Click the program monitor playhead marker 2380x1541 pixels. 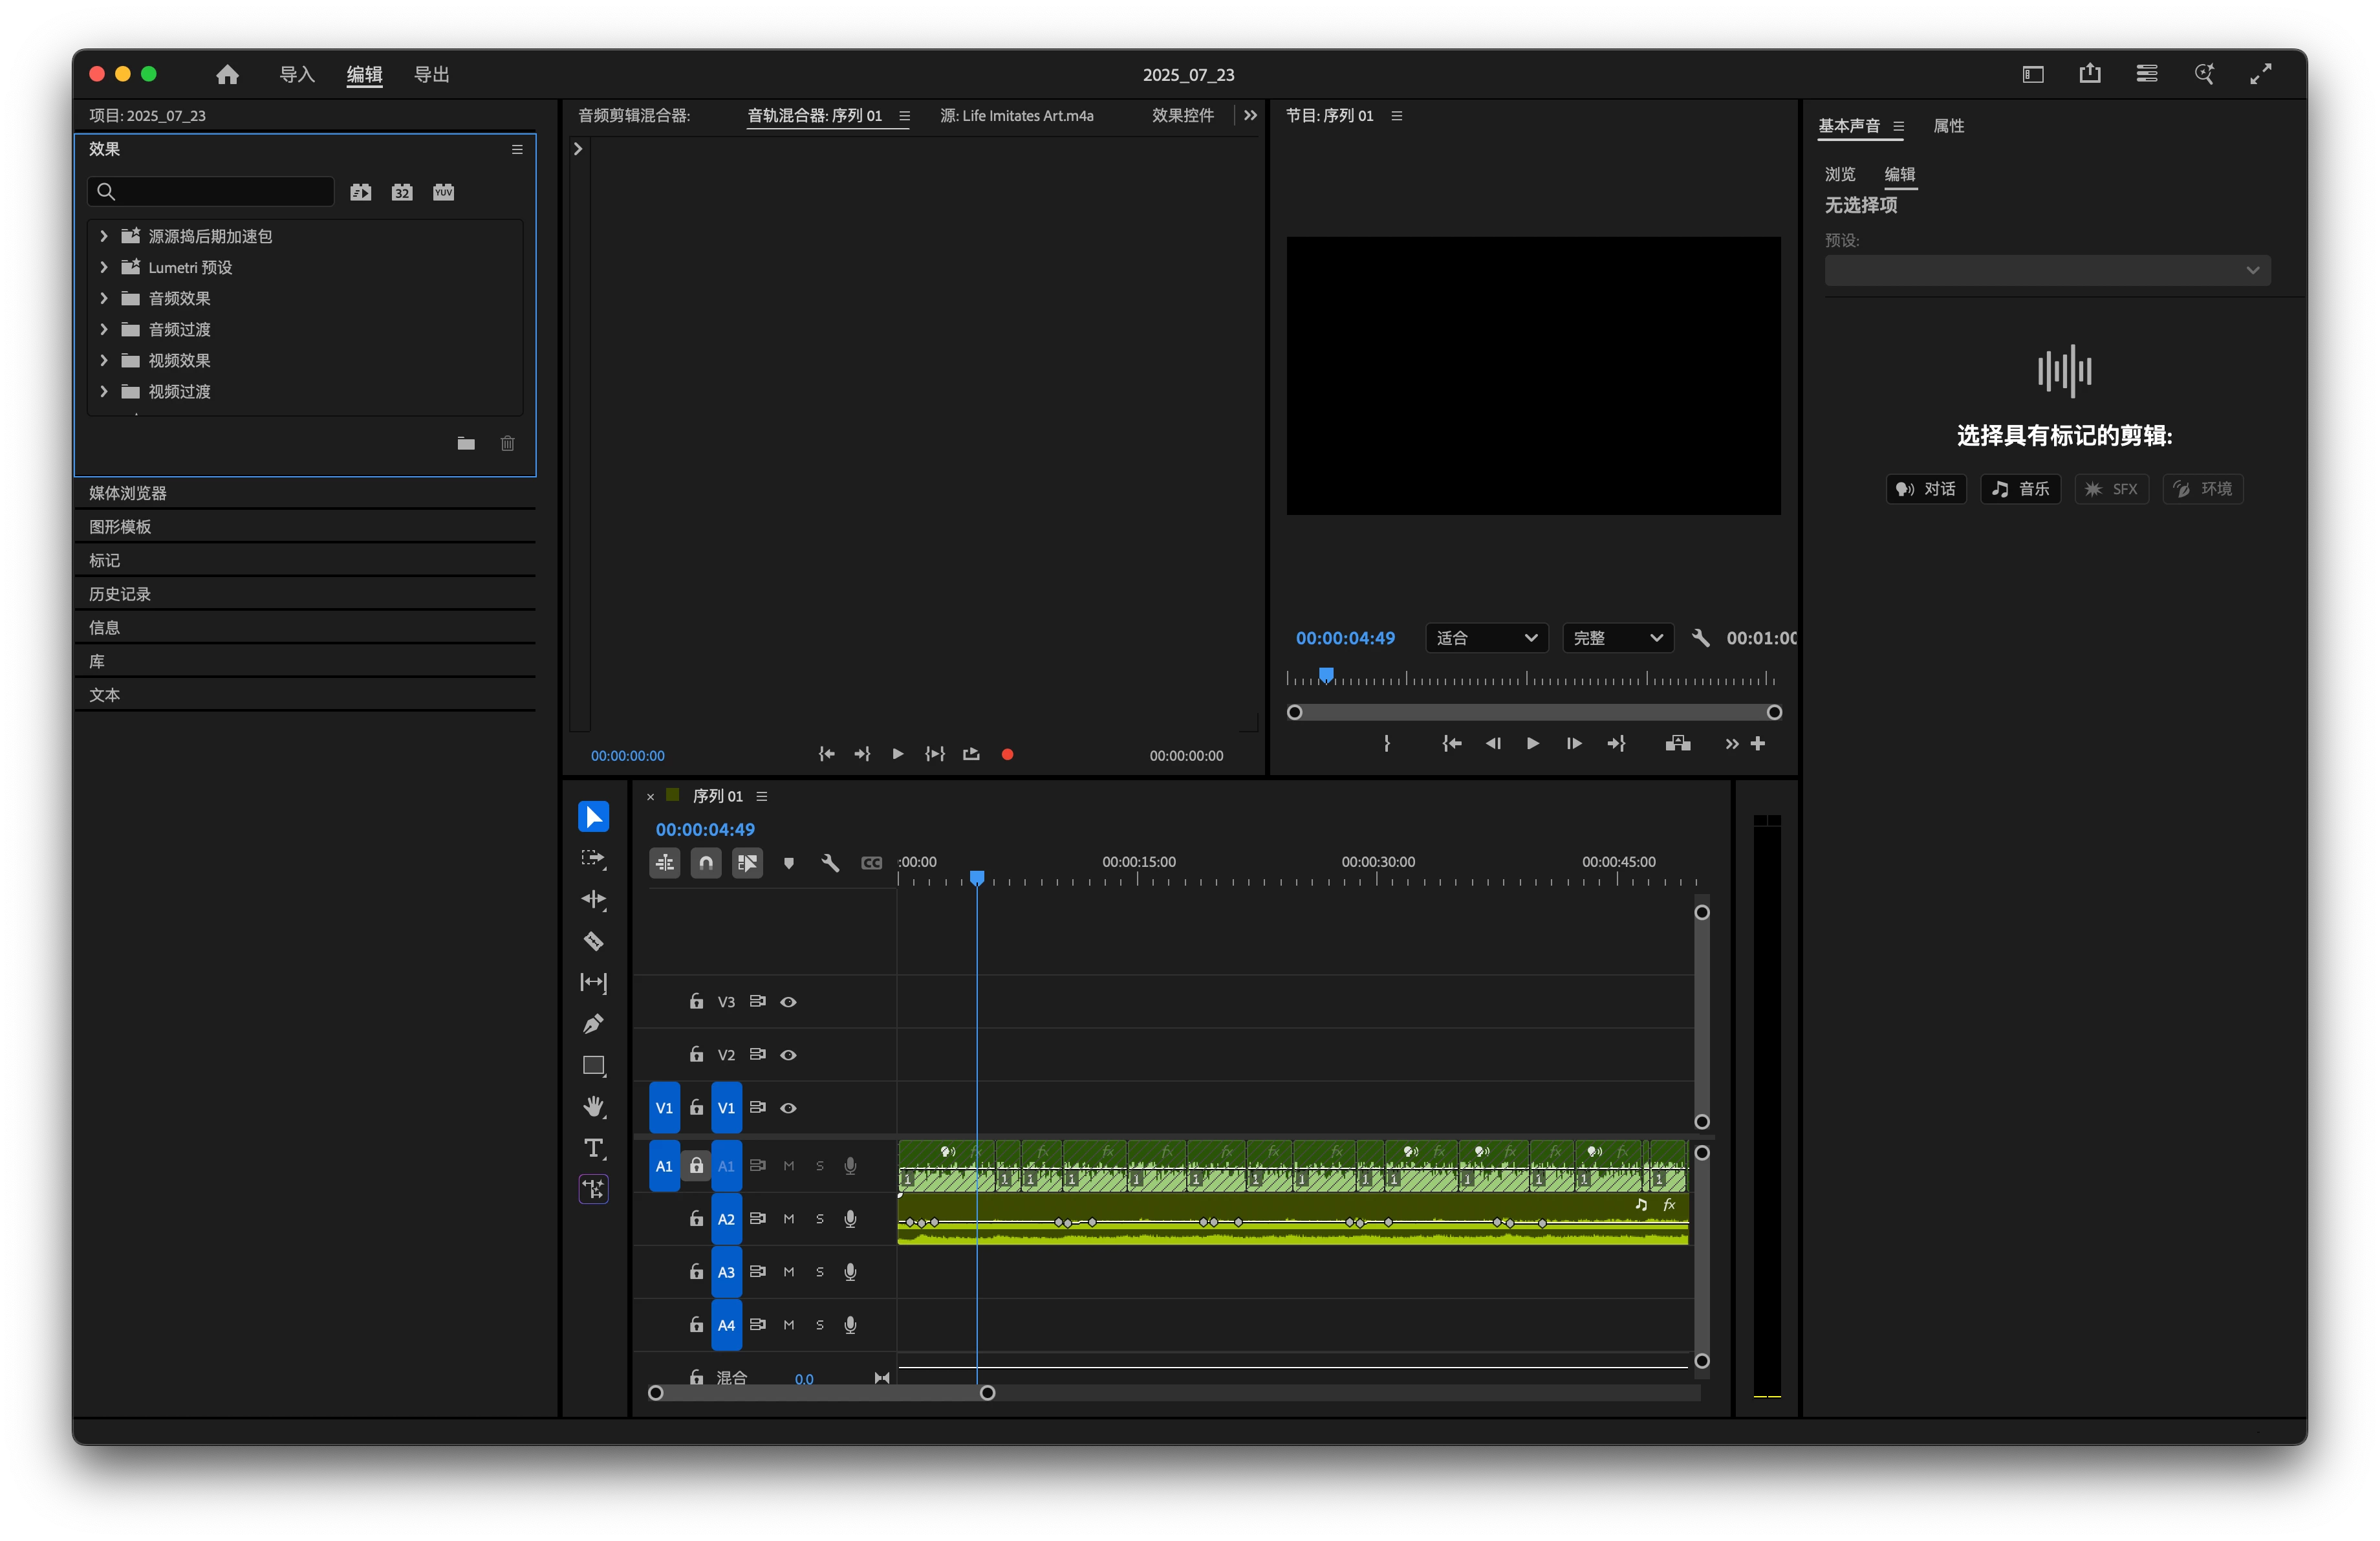(1326, 675)
